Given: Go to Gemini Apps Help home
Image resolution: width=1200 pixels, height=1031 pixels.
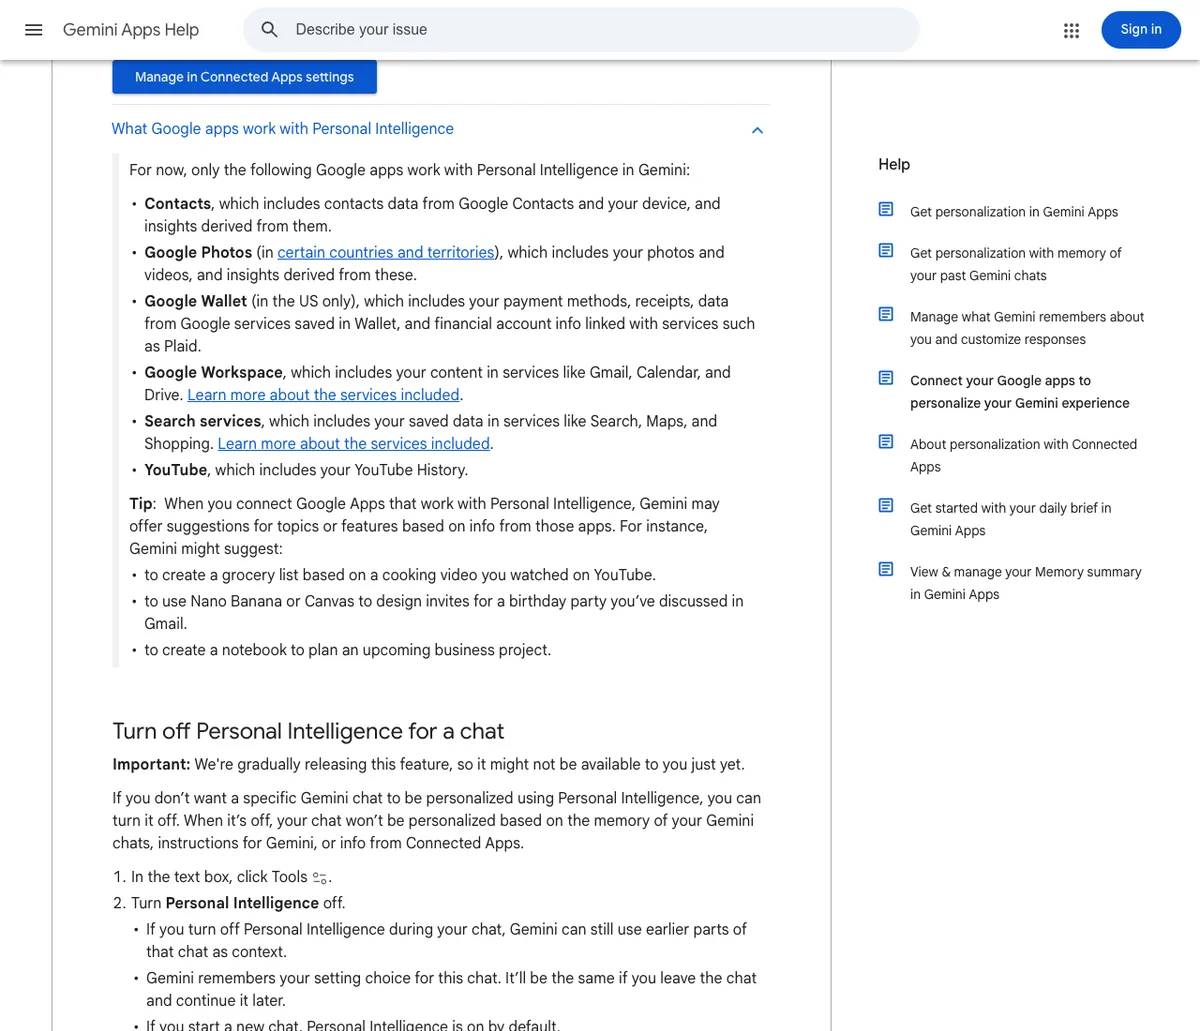Looking at the screenshot, I should [131, 30].
